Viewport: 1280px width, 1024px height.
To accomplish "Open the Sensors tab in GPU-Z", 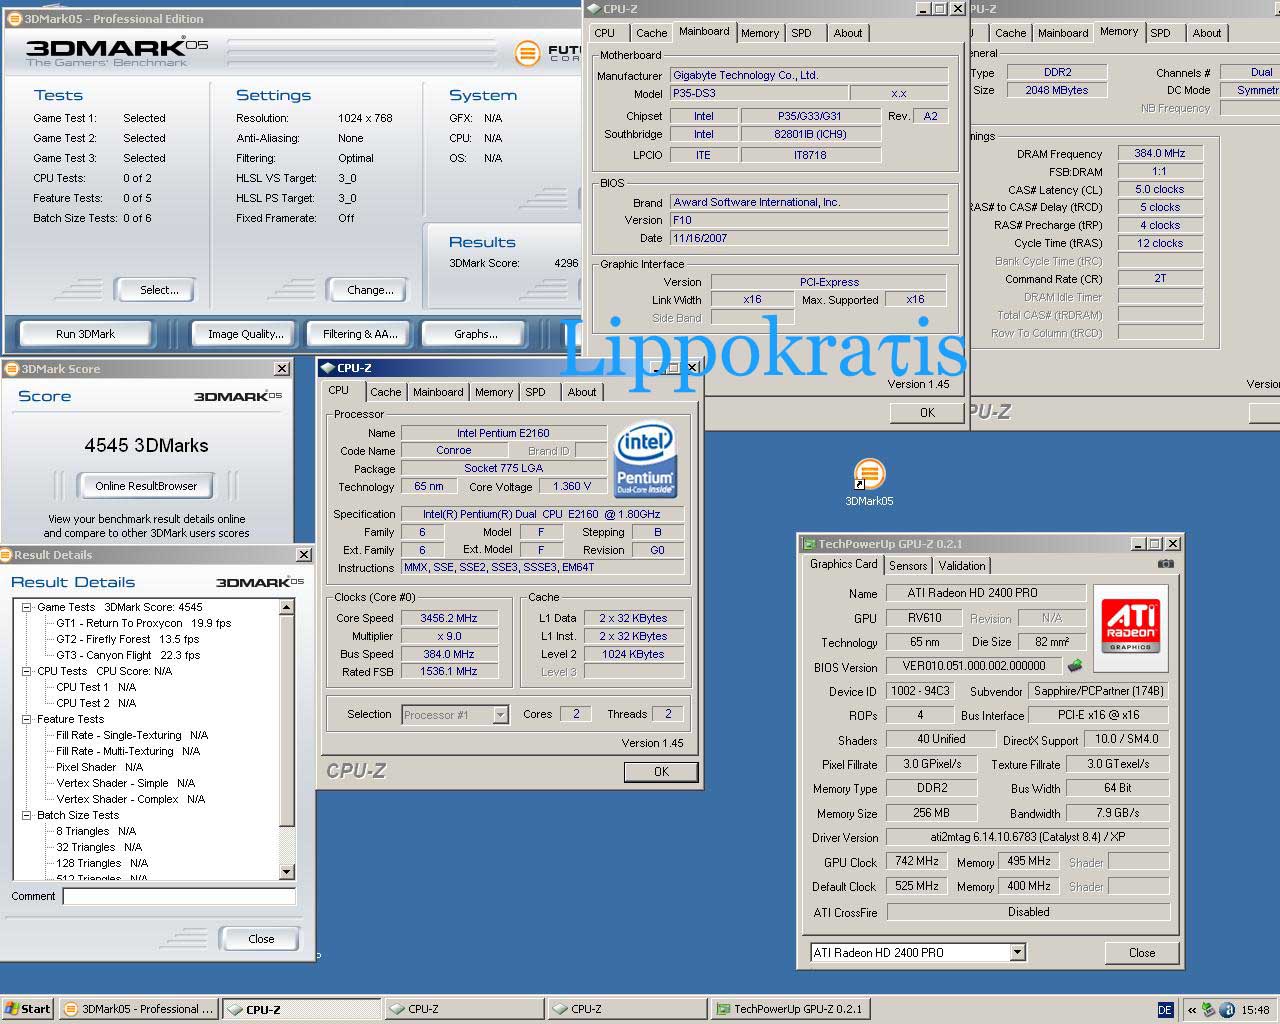I will pyautogui.click(x=908, y=566).
